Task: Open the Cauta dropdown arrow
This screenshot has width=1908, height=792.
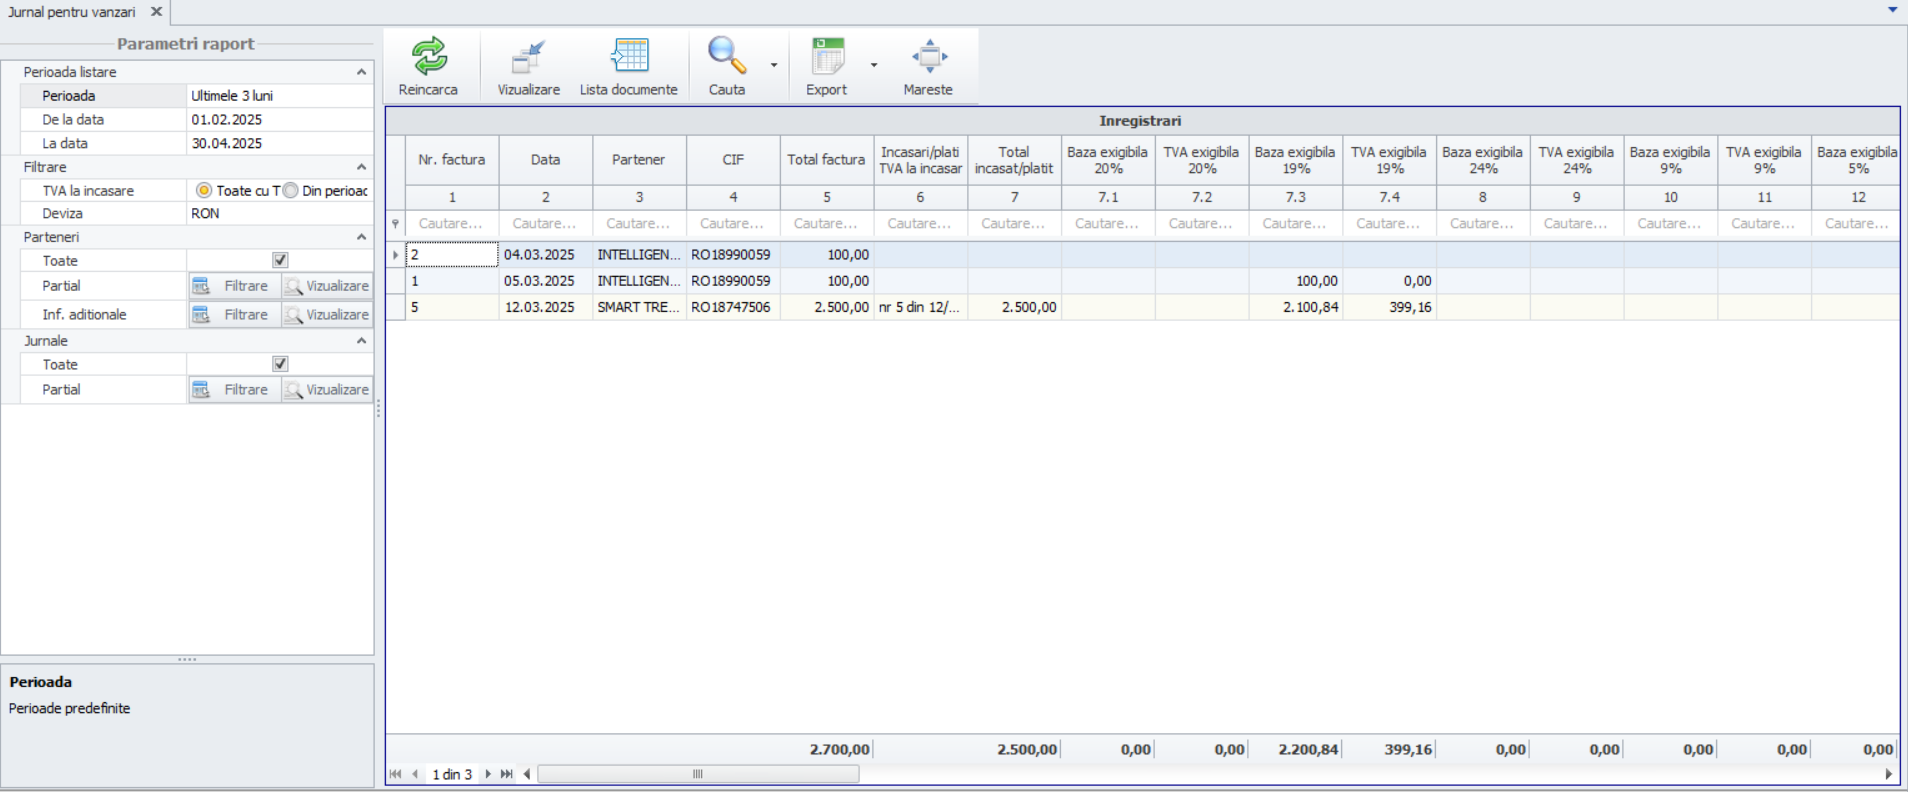Action: tap(774, 65)
